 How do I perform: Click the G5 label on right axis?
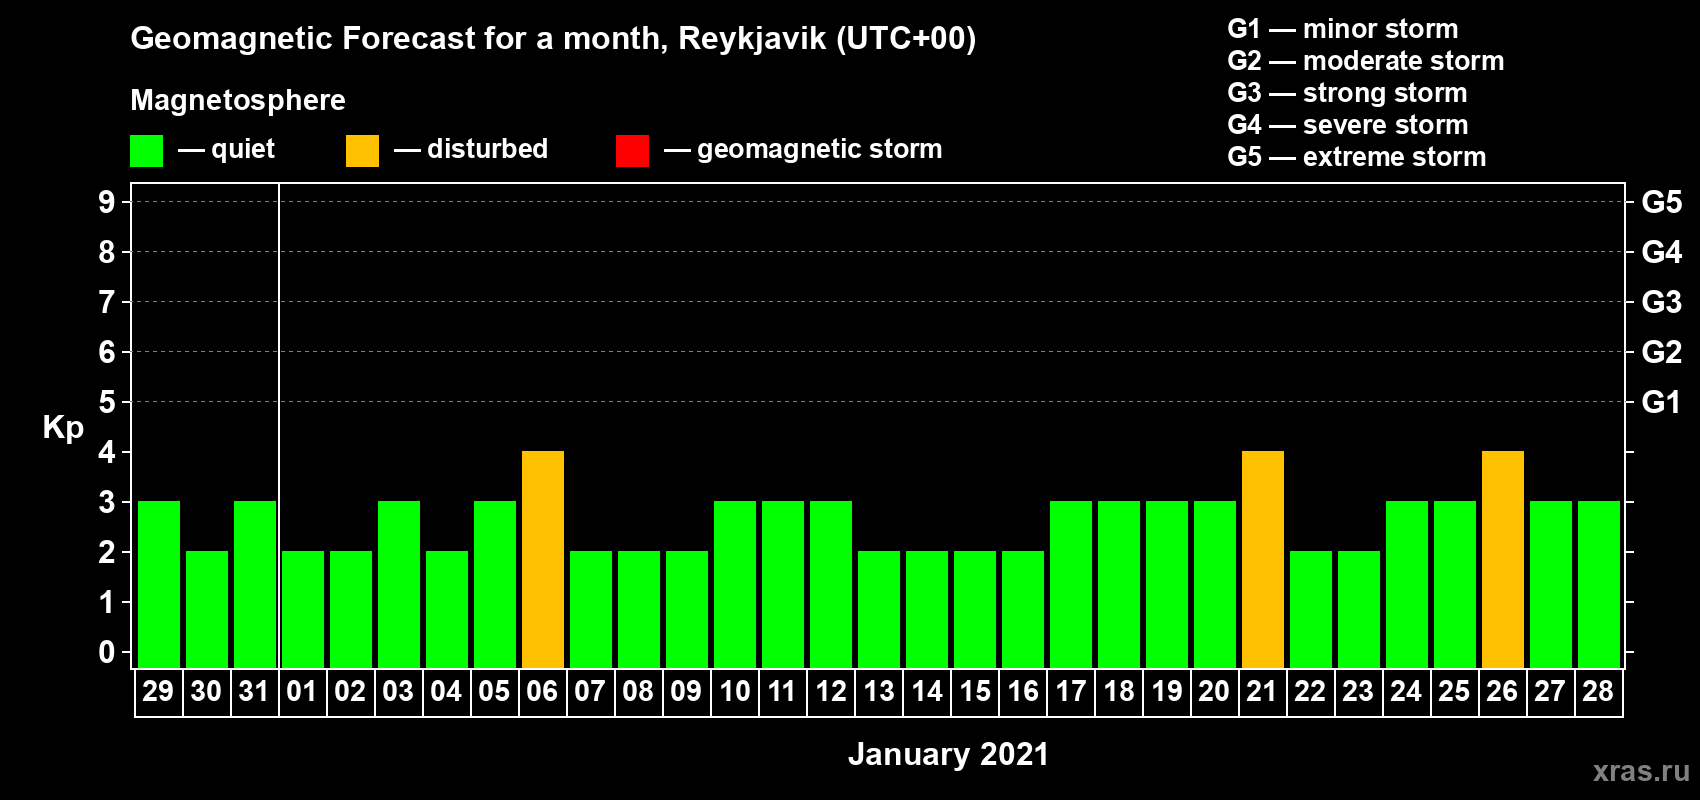[x=1661, y=202]
